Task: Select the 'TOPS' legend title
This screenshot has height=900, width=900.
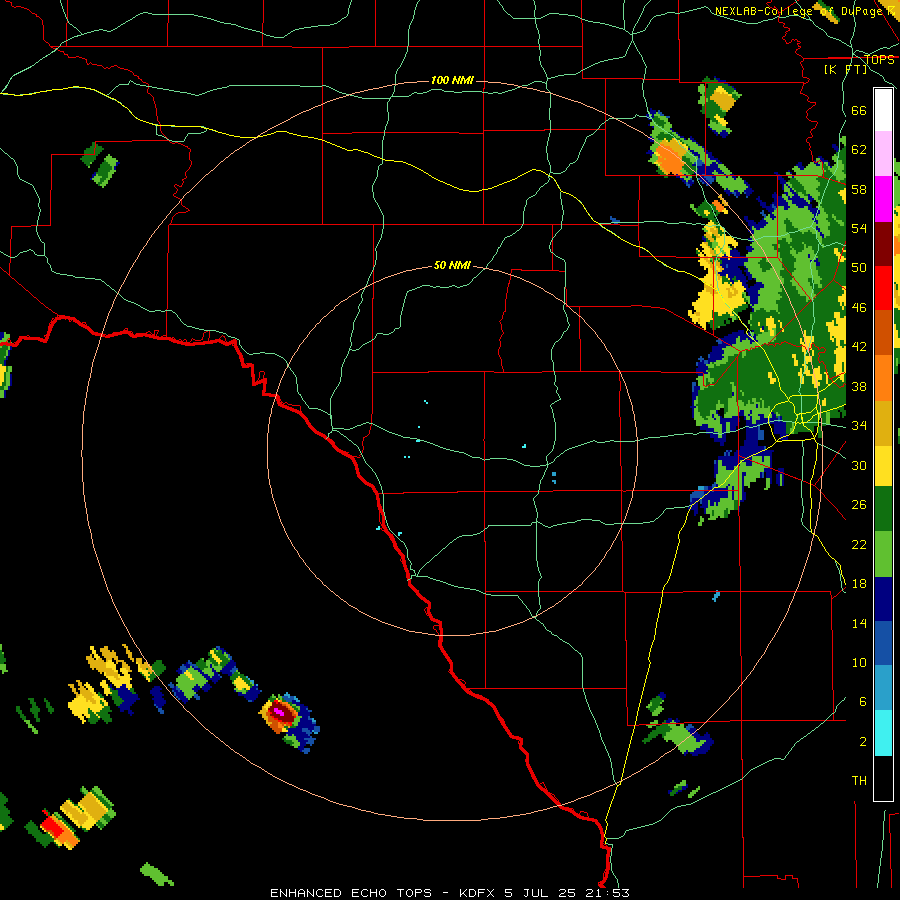Action: pyautogui.click(x=879, y=60)
